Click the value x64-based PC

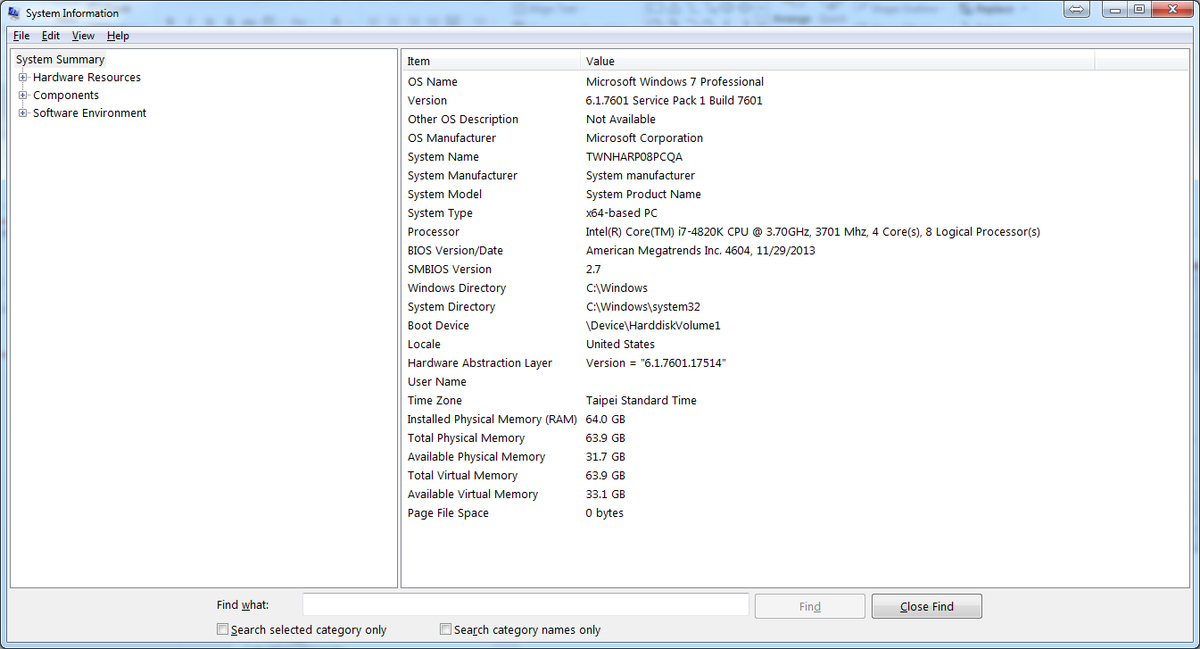621,213
